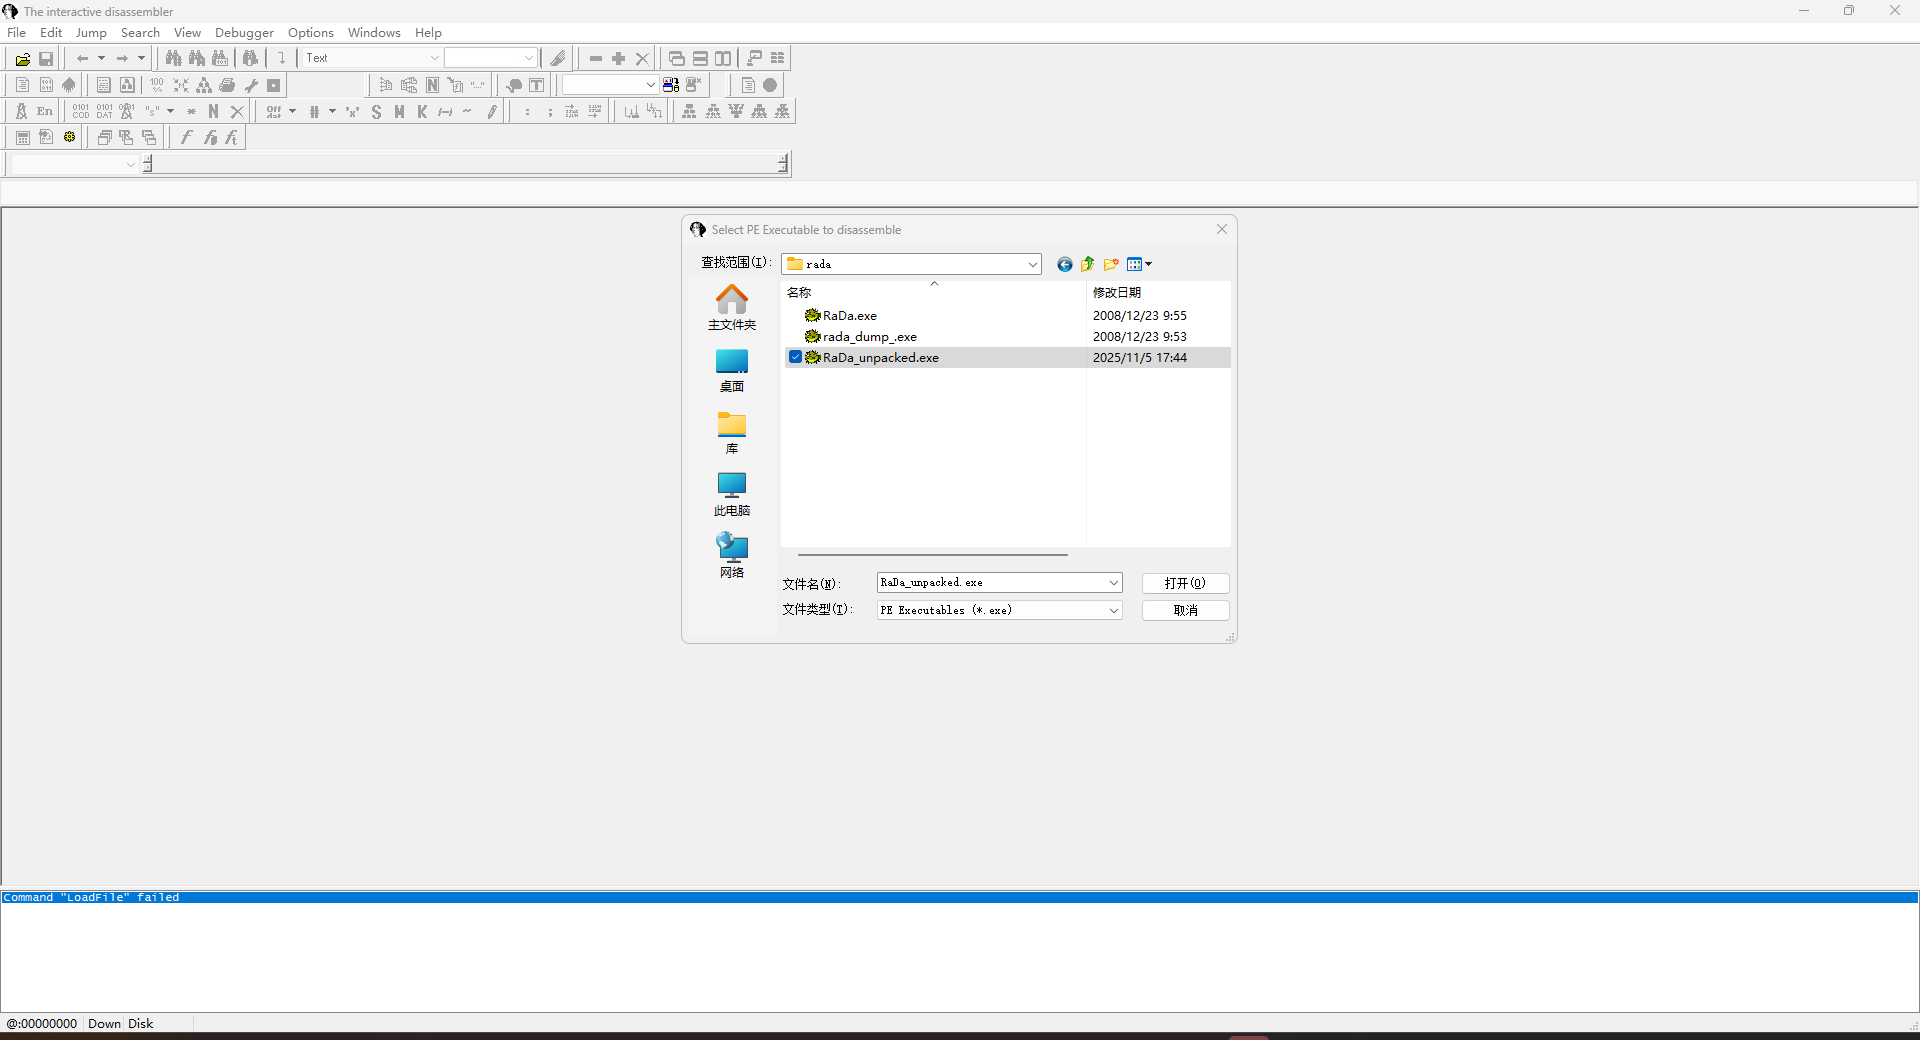The height and width of the screenshot is (1040, 1920).
Task: Open the dropdown arrow next to the 'Off' offset icon
Action: (292, 112)
